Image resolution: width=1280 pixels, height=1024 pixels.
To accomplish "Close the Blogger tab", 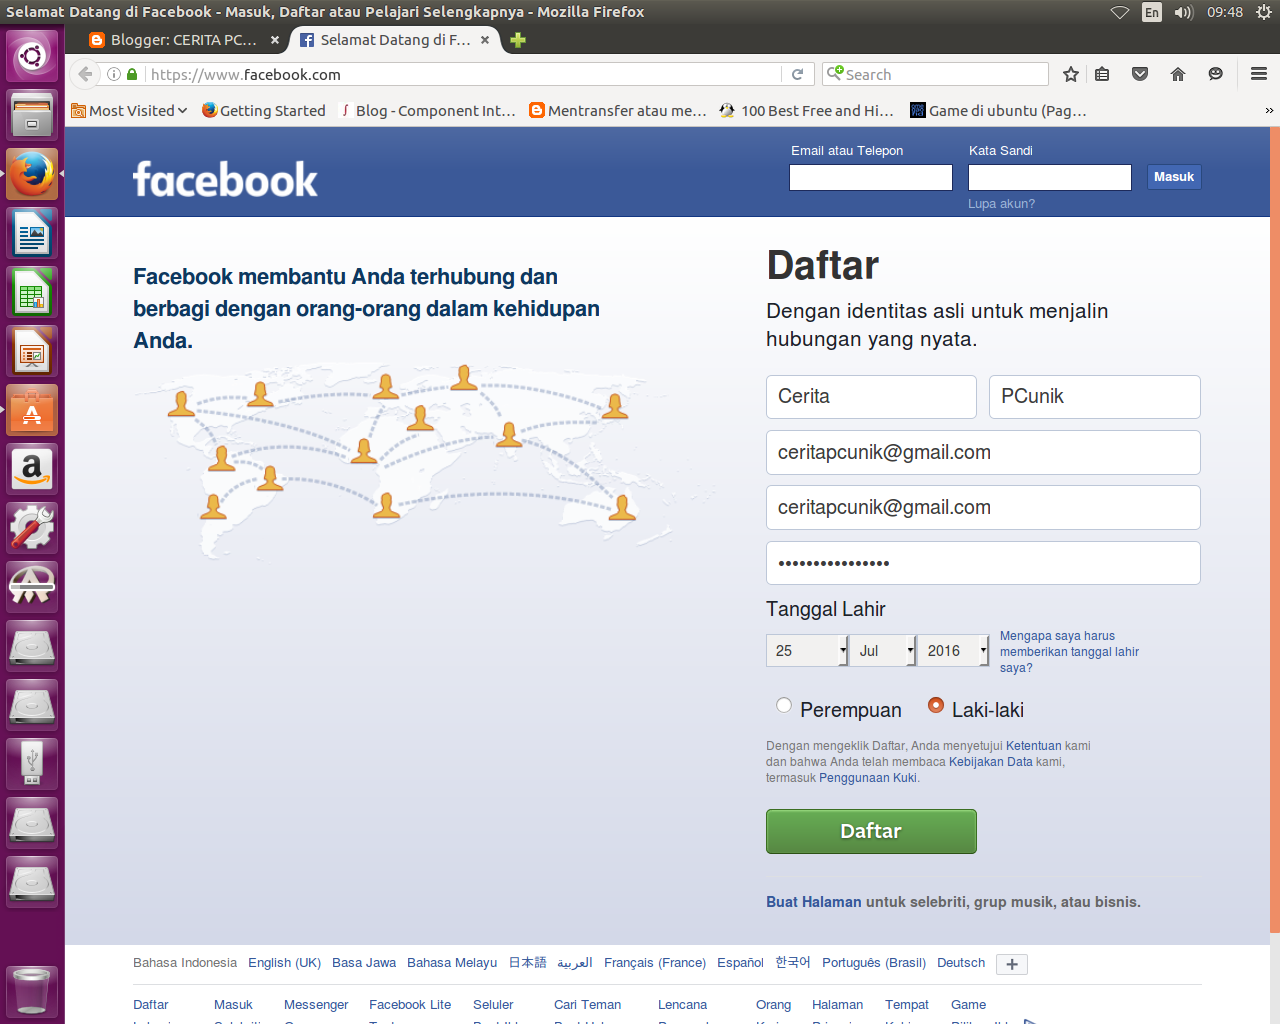I will (x=275, y=40).
